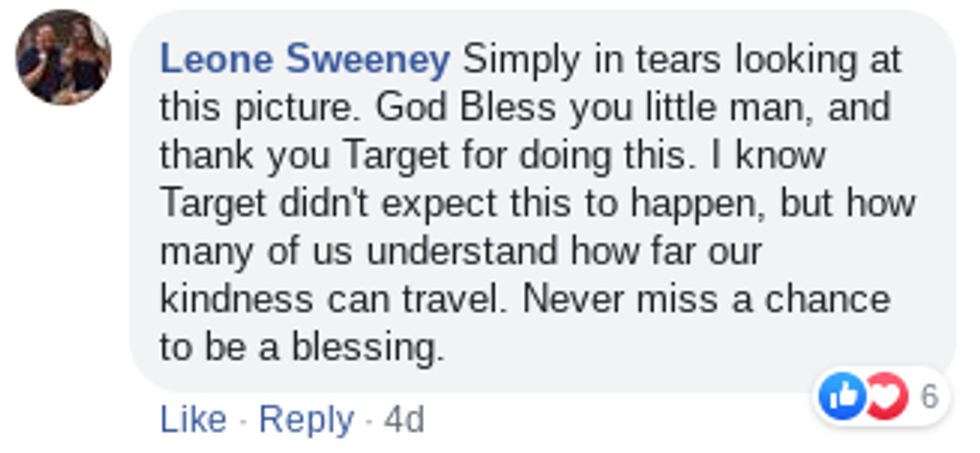
Task: Click the phrase "God Bless you little man"
Action: click(x=480, y=108)
